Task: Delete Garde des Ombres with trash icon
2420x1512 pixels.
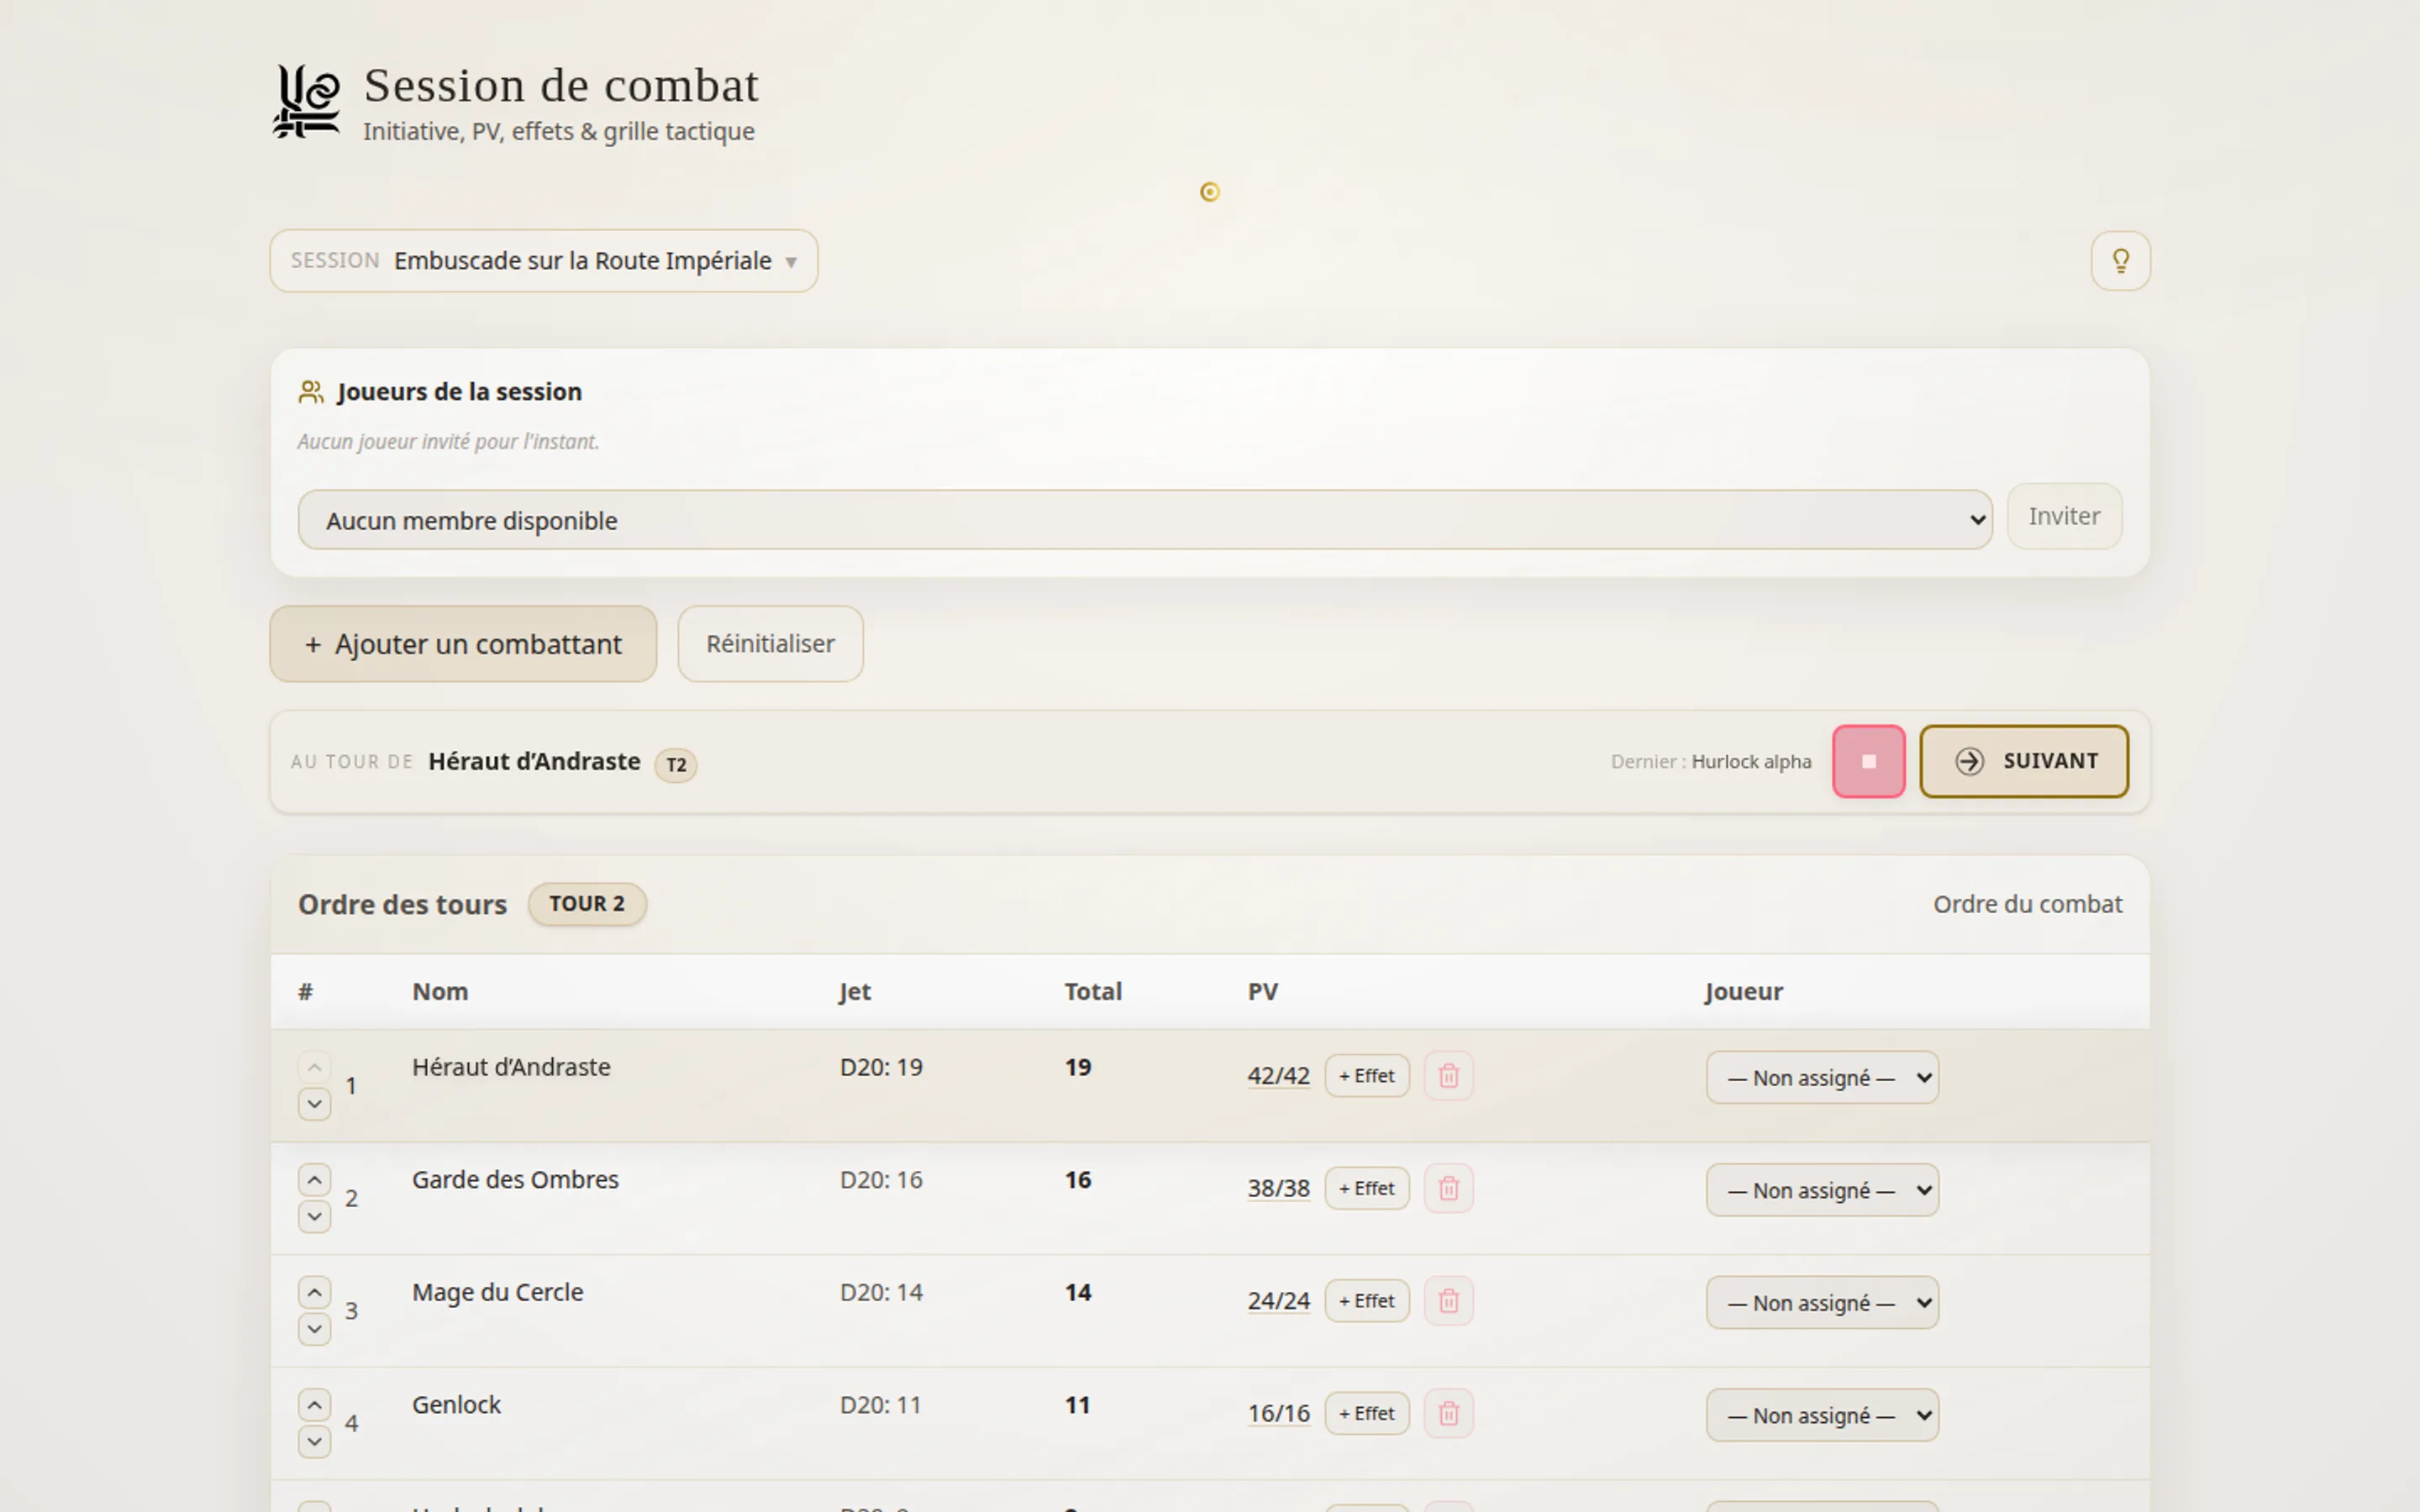Action: tap(1448, 1188)
